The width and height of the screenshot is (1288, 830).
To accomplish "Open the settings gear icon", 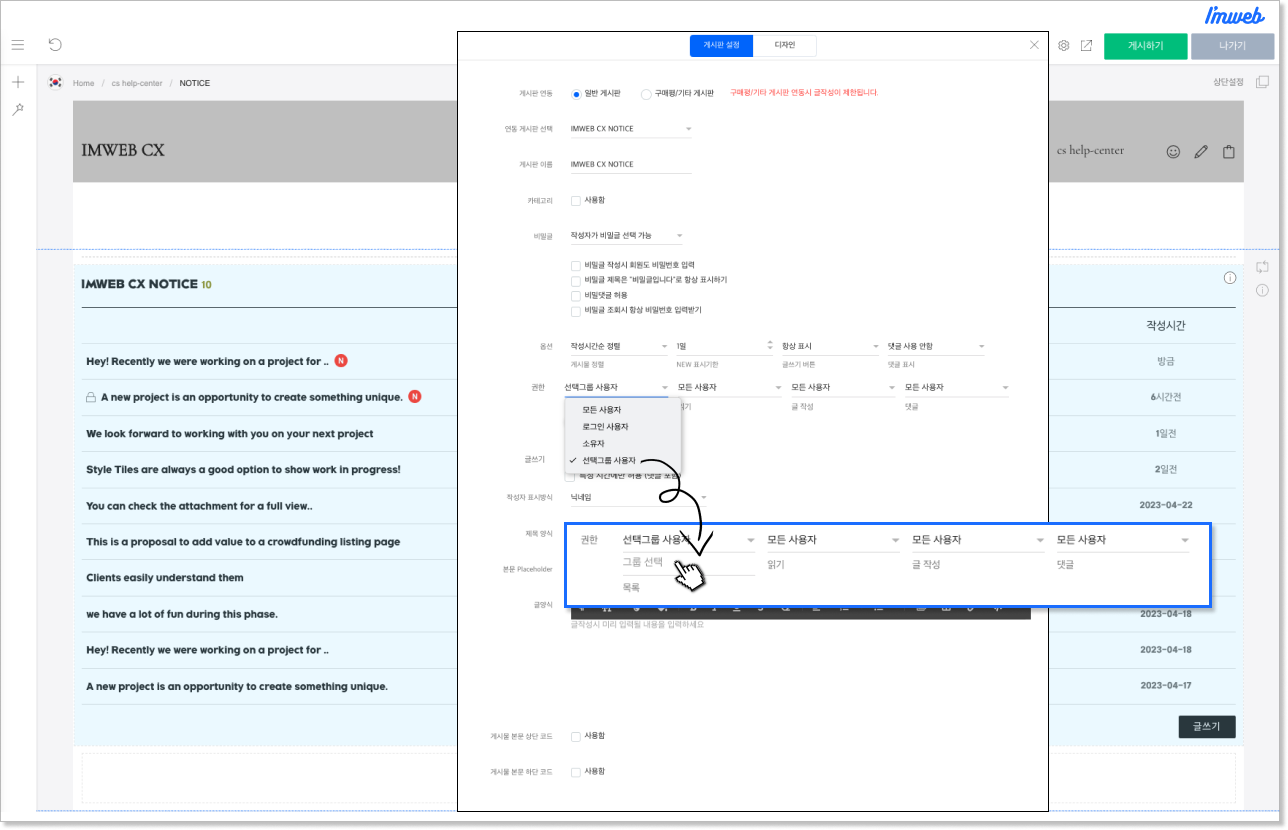I will 1064,46.
